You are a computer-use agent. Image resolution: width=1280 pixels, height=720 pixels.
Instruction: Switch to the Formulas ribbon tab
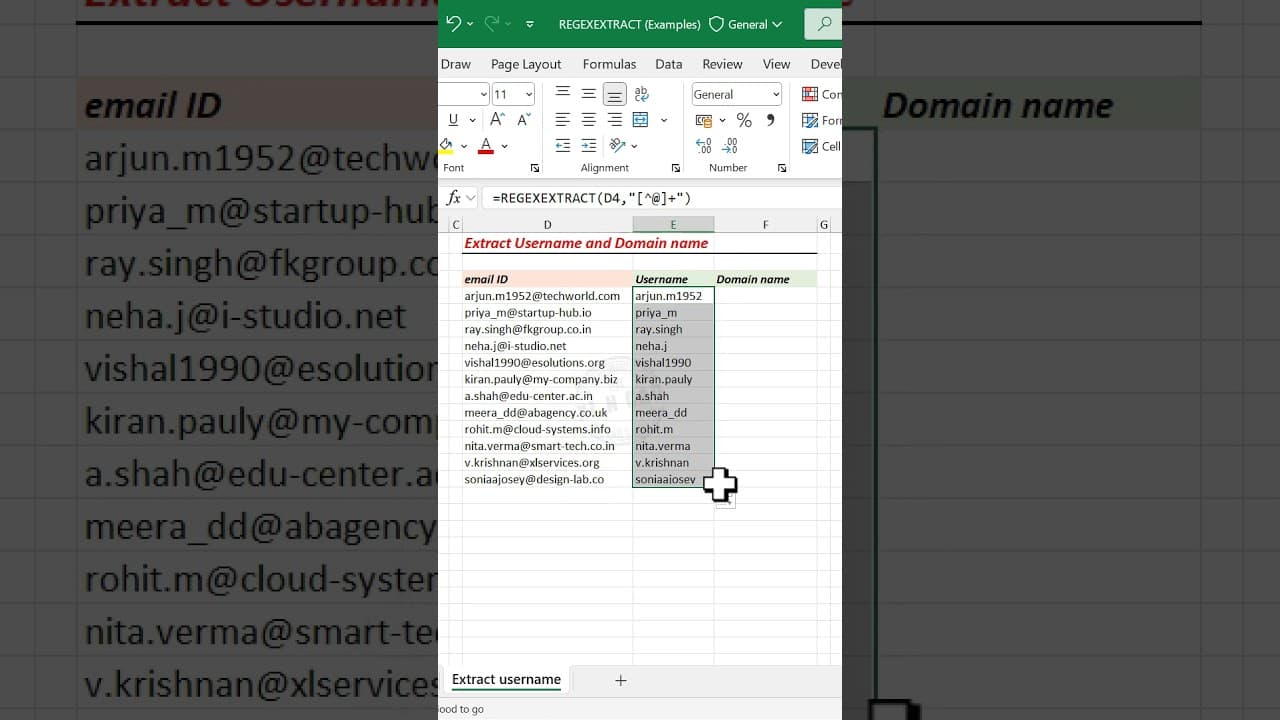pos(609,63)
